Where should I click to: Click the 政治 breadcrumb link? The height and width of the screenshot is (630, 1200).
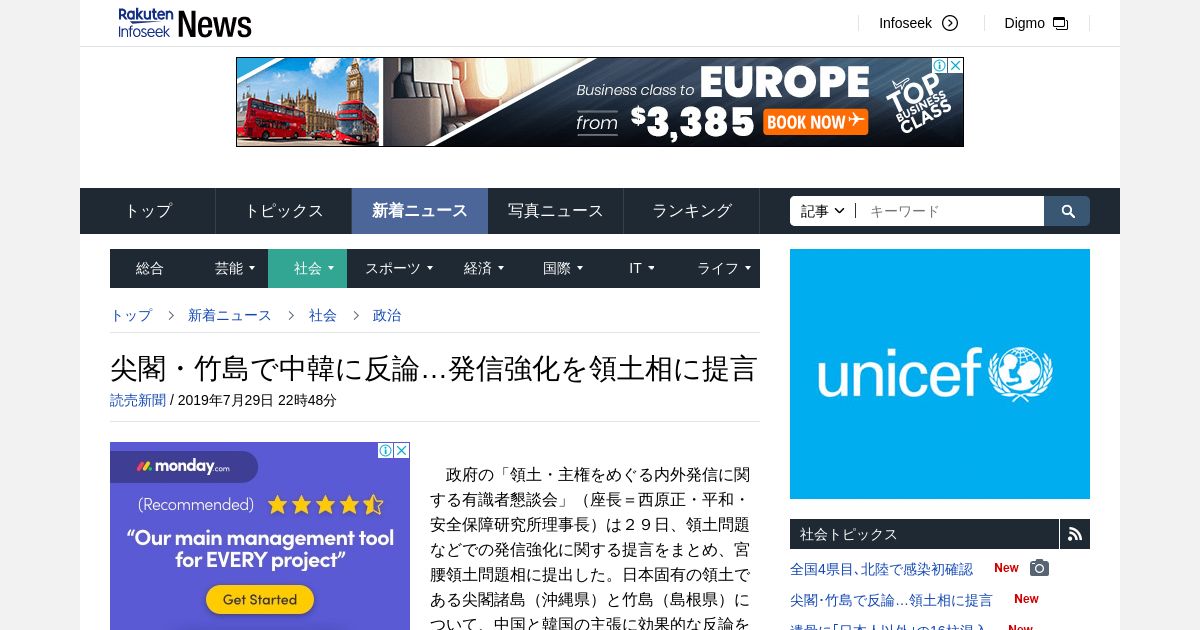[x=387, y=315]
